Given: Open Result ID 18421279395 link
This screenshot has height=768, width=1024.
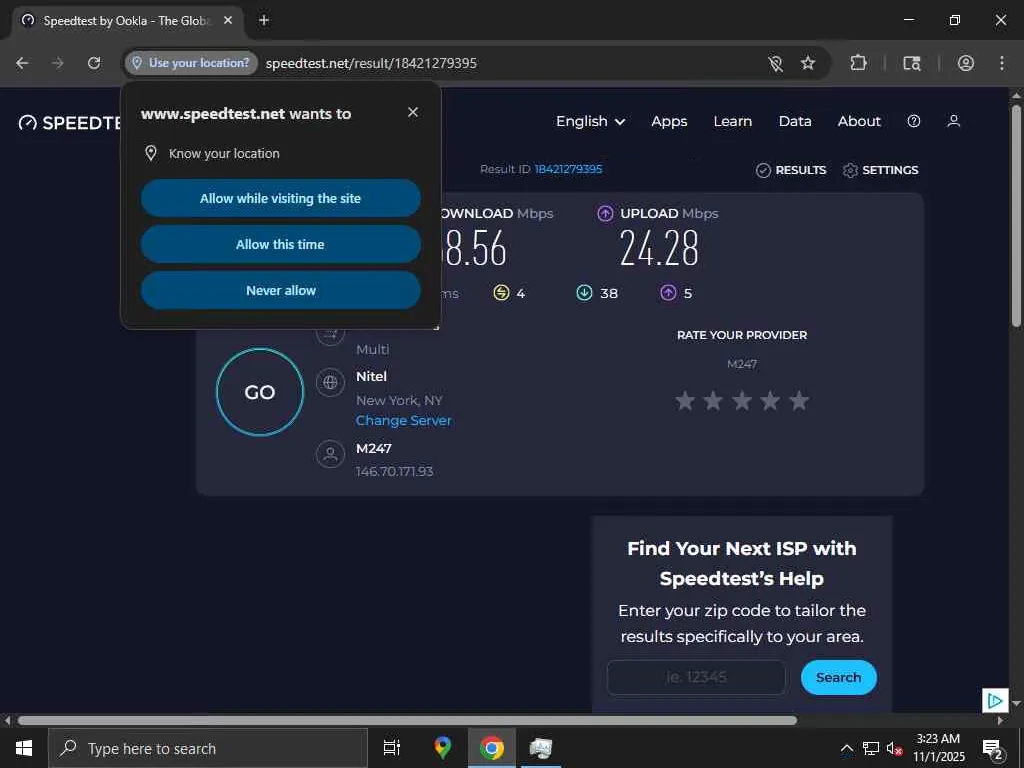Looking at the screenshot, I should pyautogui.click(x=568, y=169).
